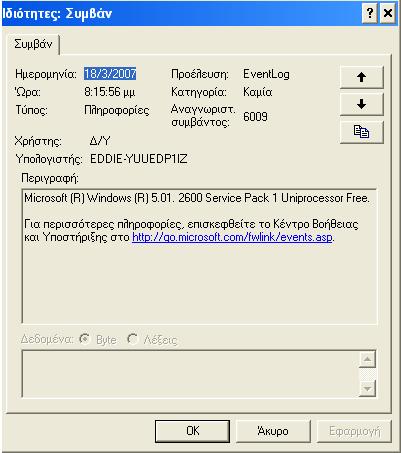Close the Ιδιότητες: Συμβάν dialog
The image size is (401, 453).
[388, 13]
